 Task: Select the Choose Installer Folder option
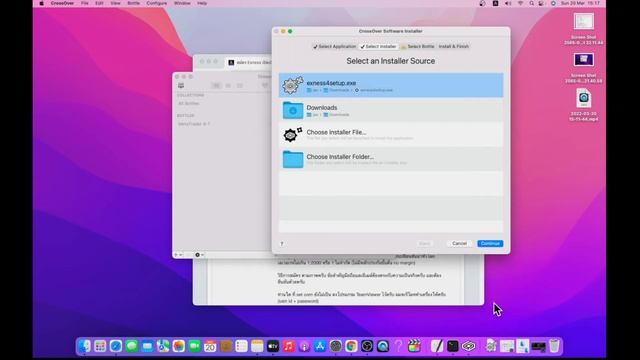[x=391, y=159]
